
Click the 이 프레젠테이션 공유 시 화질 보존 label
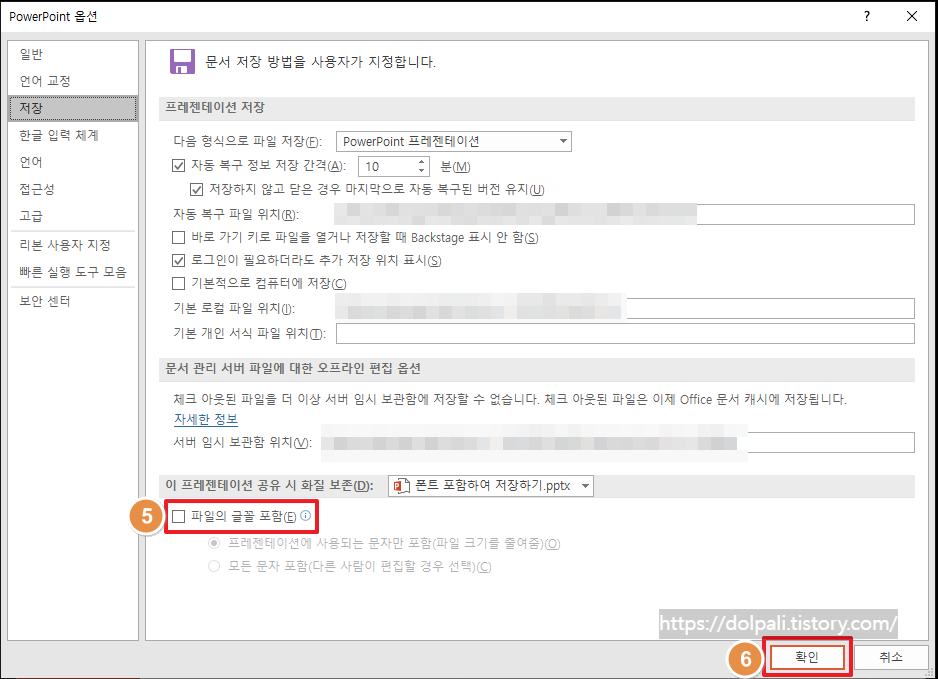pos(269,486)
